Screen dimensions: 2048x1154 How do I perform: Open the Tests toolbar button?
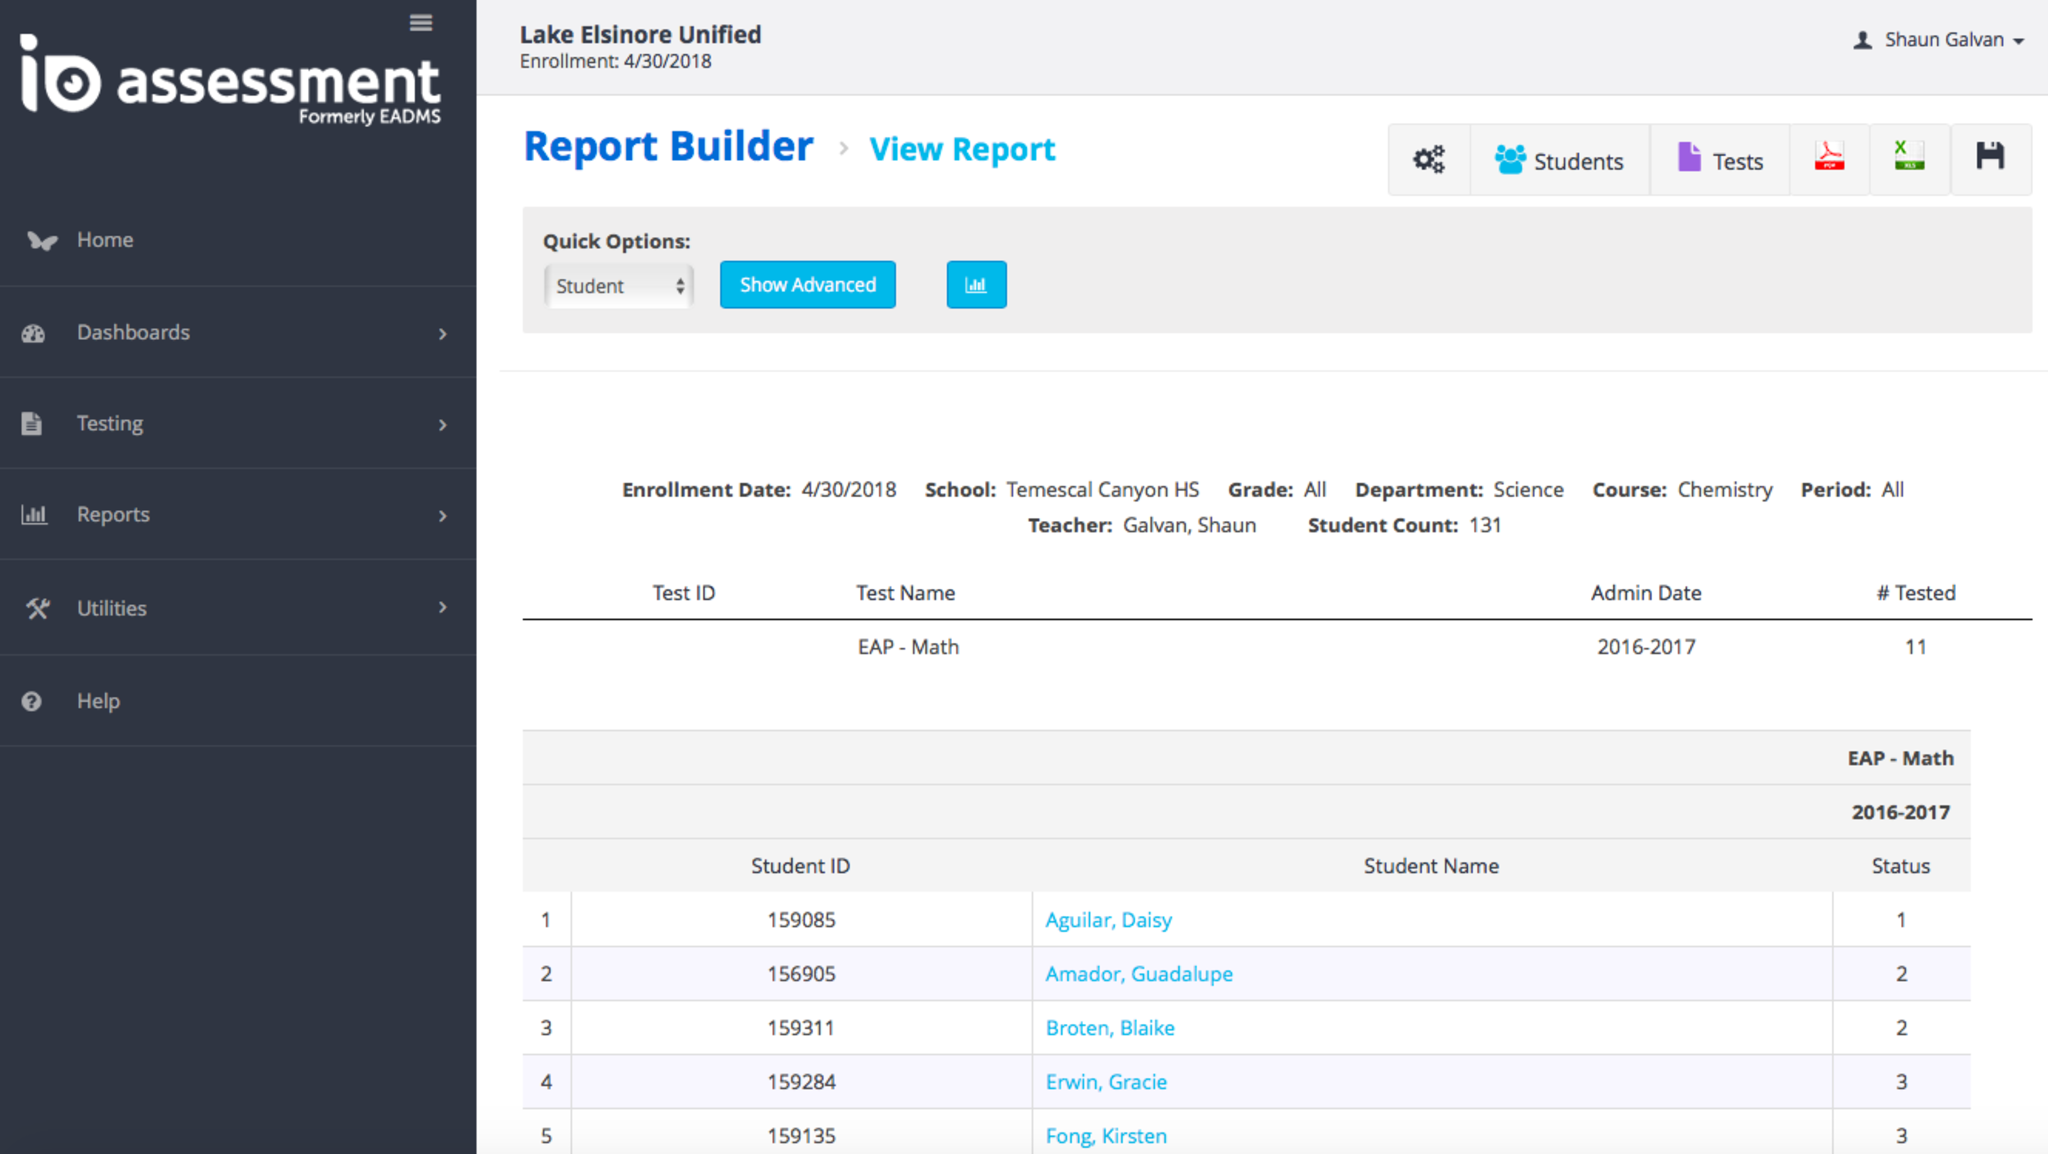(1719, 161)
